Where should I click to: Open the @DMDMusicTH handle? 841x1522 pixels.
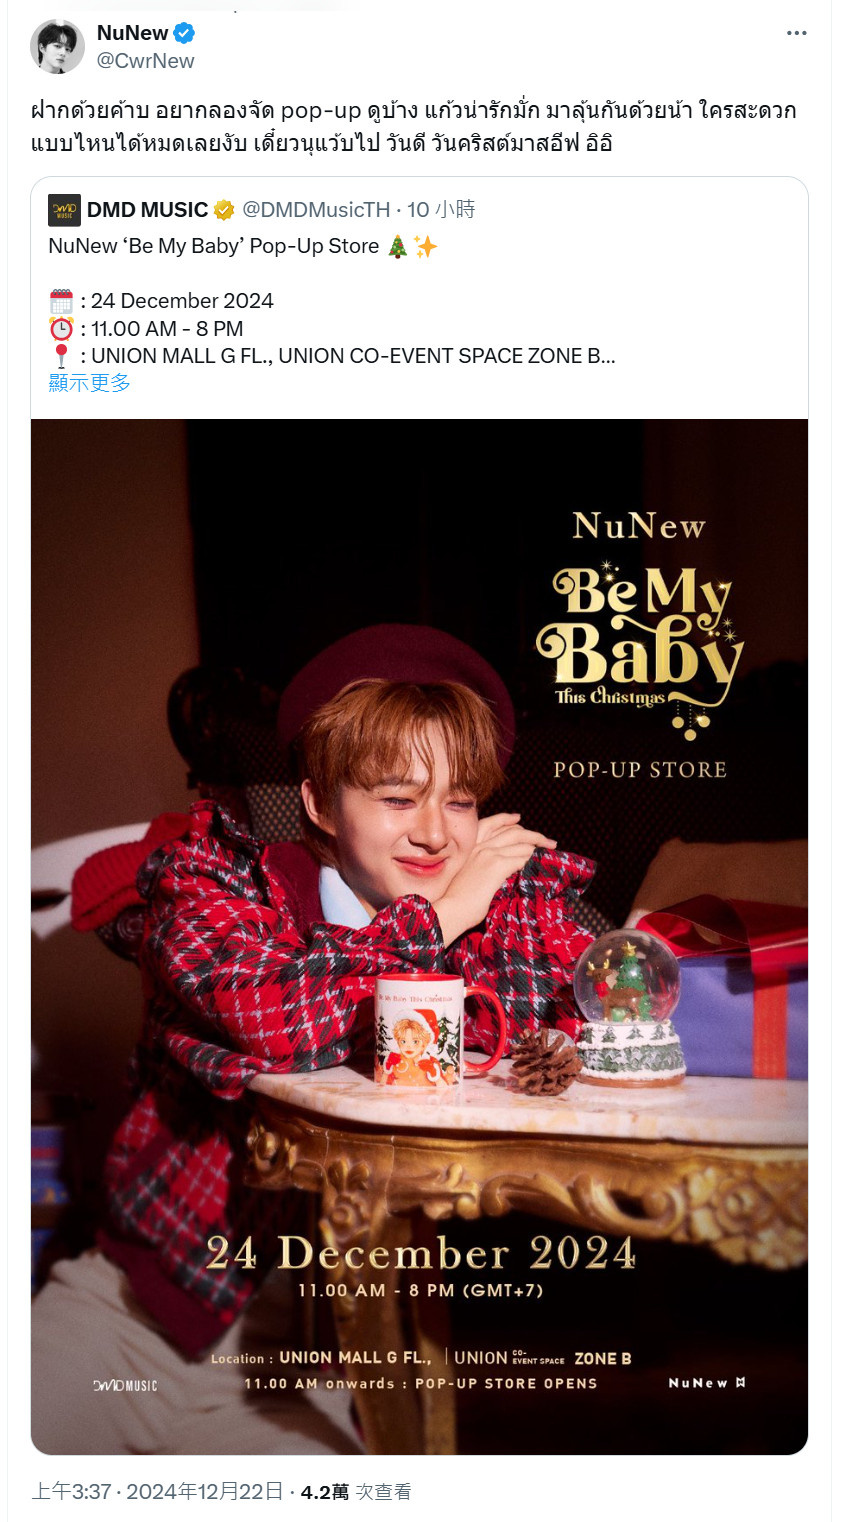[316, 210]
